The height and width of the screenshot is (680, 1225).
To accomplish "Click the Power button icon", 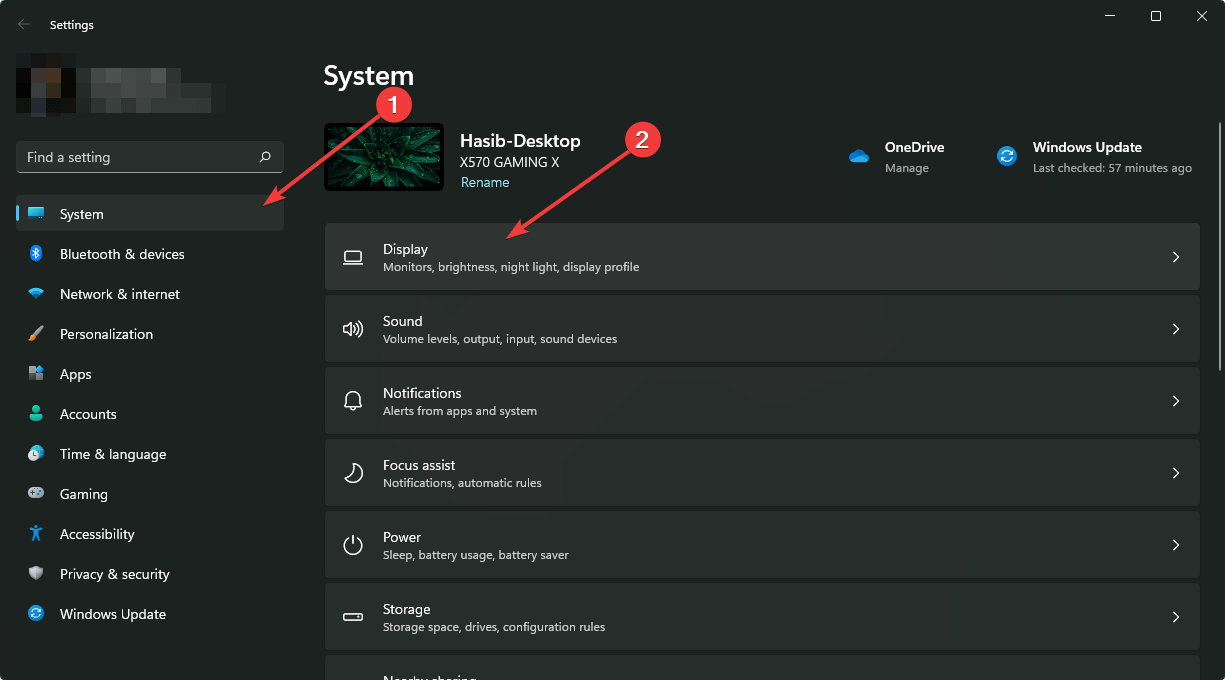I will 353,545.
